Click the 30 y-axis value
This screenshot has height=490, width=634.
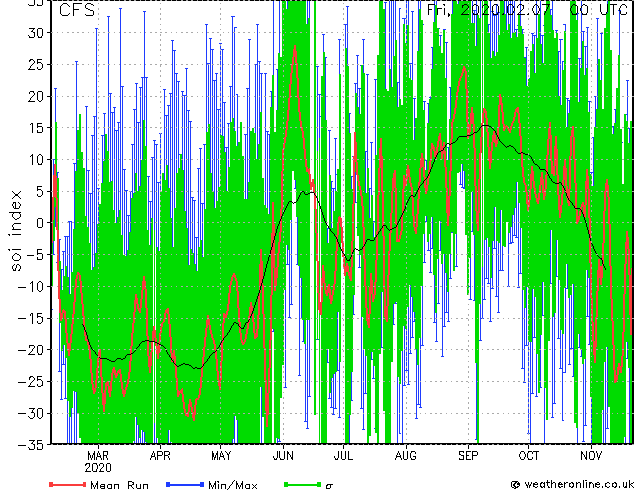click(x=37, y=33)
